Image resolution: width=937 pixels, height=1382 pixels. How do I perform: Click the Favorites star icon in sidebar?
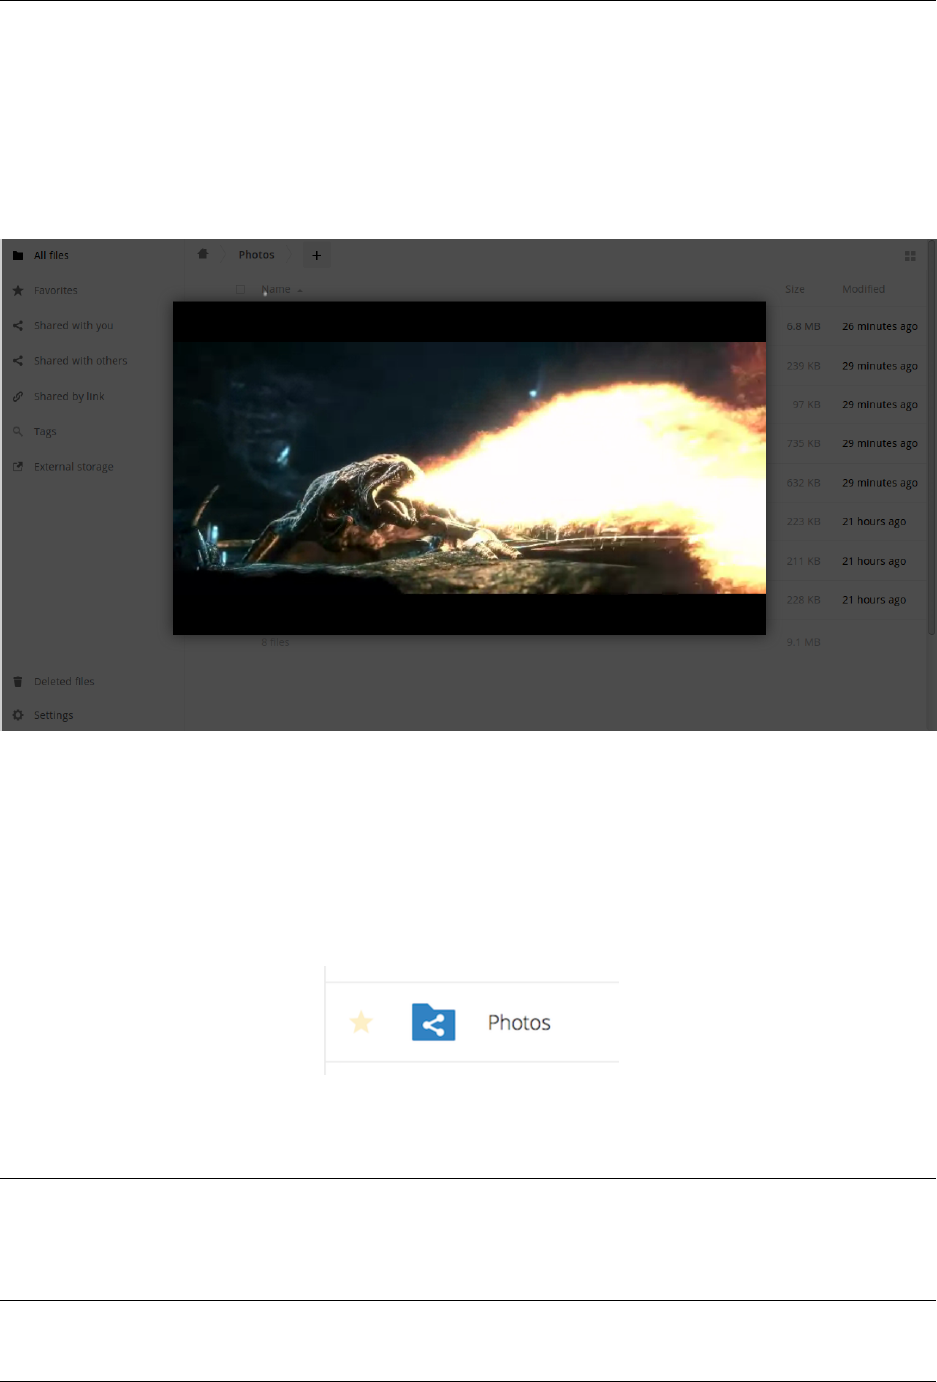point(18,290)
